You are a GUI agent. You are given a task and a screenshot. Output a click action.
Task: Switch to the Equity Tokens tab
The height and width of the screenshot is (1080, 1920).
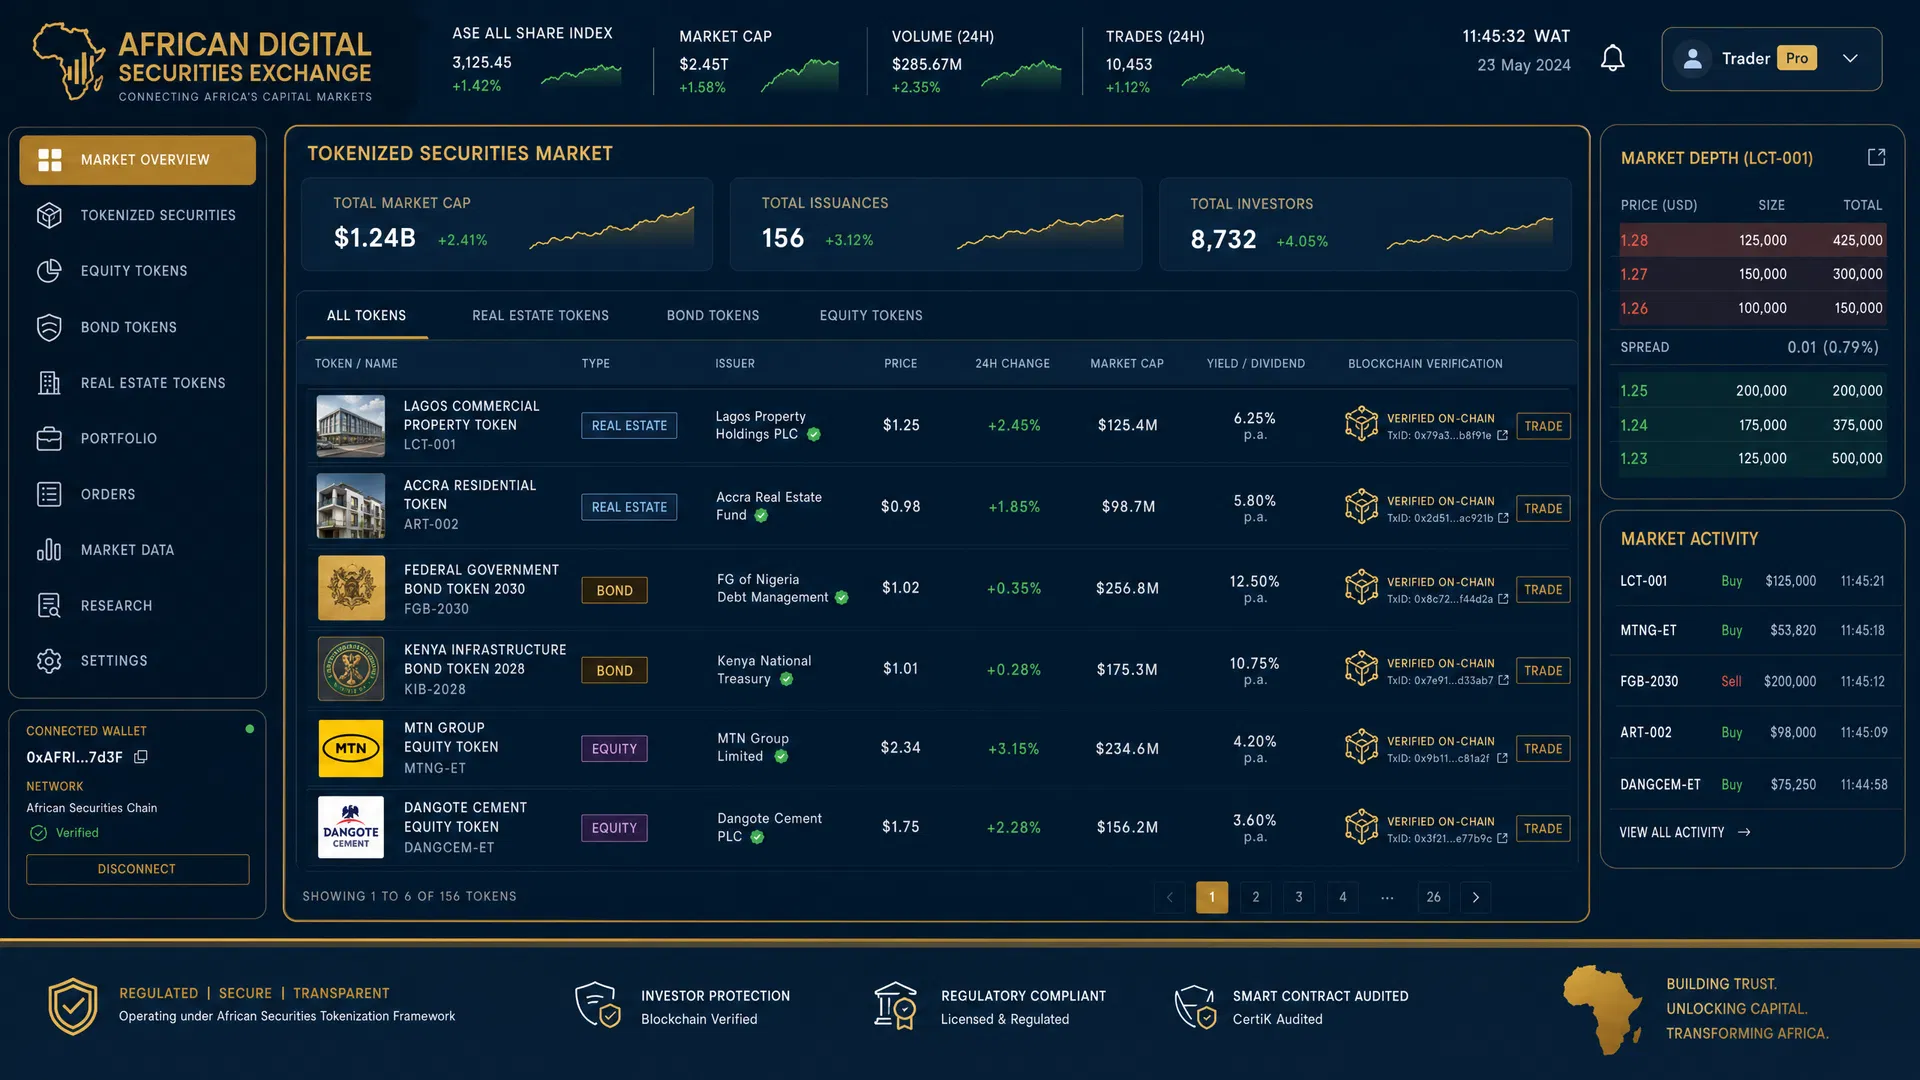coord(871,315)
